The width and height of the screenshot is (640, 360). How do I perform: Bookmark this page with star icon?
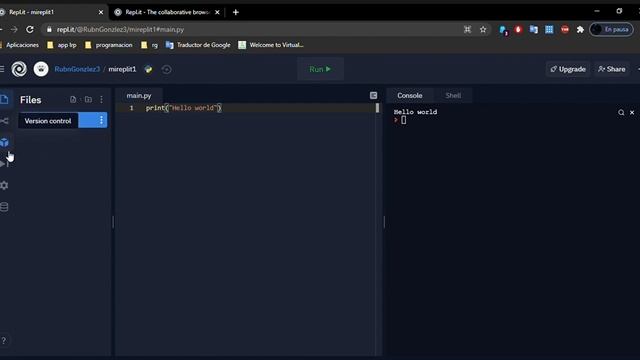pyautogui.click(x=483, y=29)
